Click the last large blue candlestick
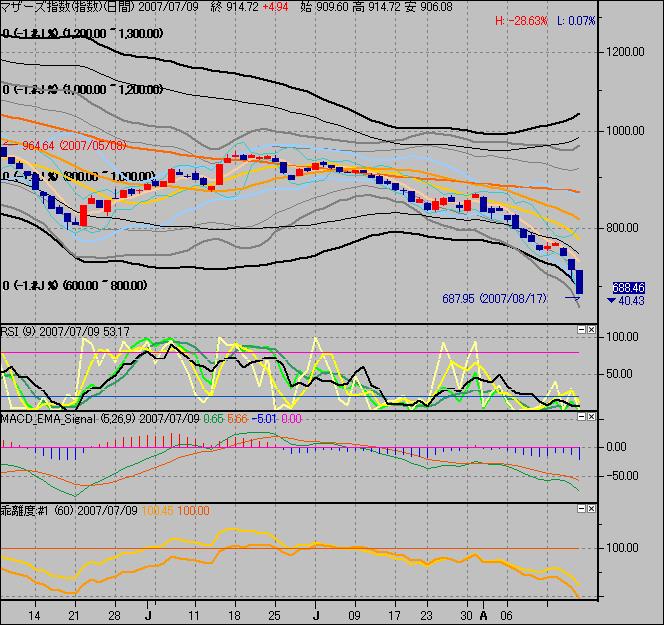This screenshot has height=625, width=664. (x=579, y=282)
